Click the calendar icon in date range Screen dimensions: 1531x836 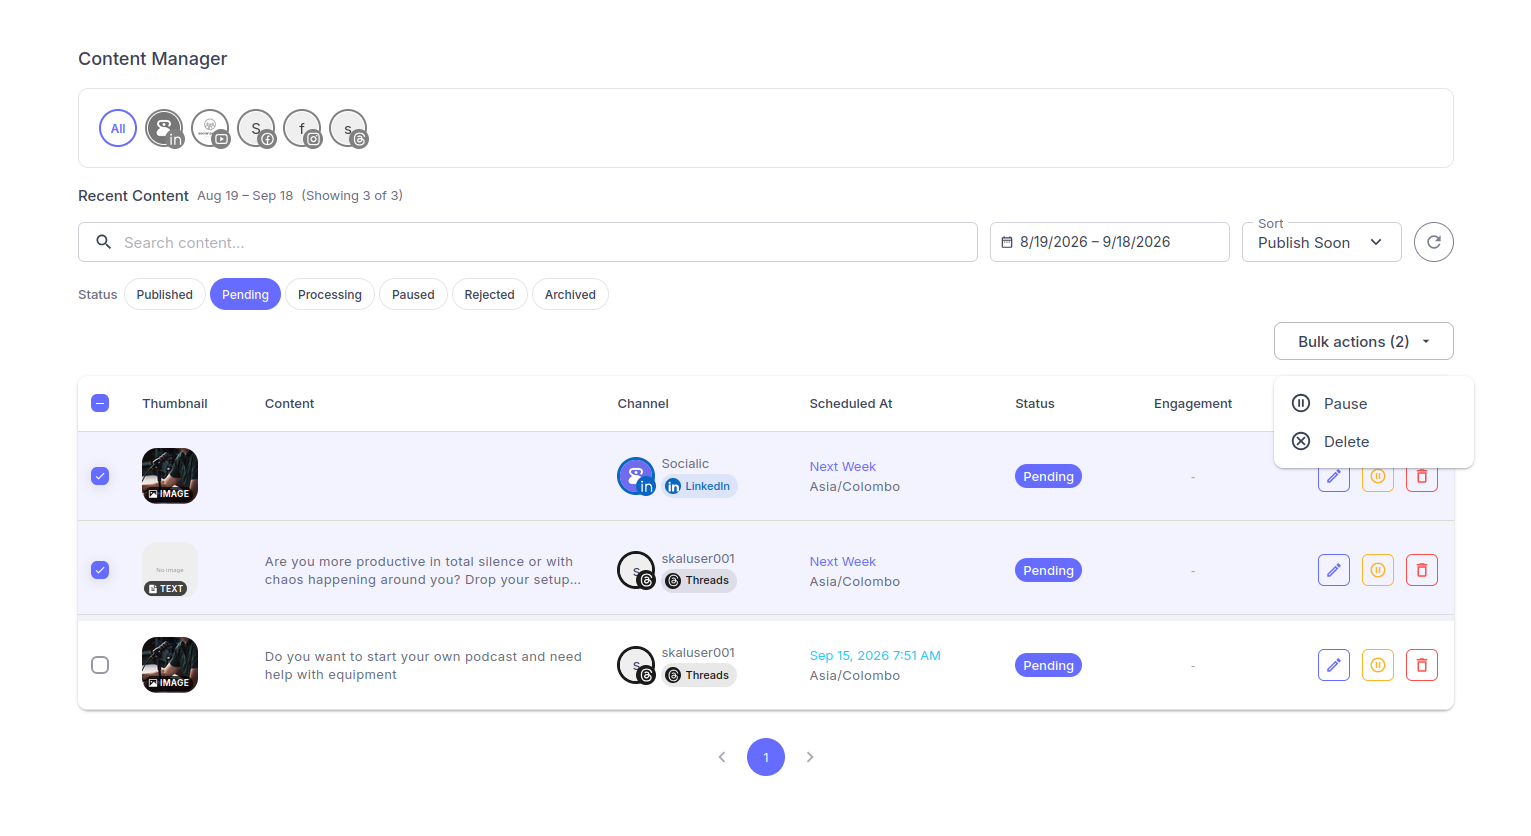pos(1007,242)
